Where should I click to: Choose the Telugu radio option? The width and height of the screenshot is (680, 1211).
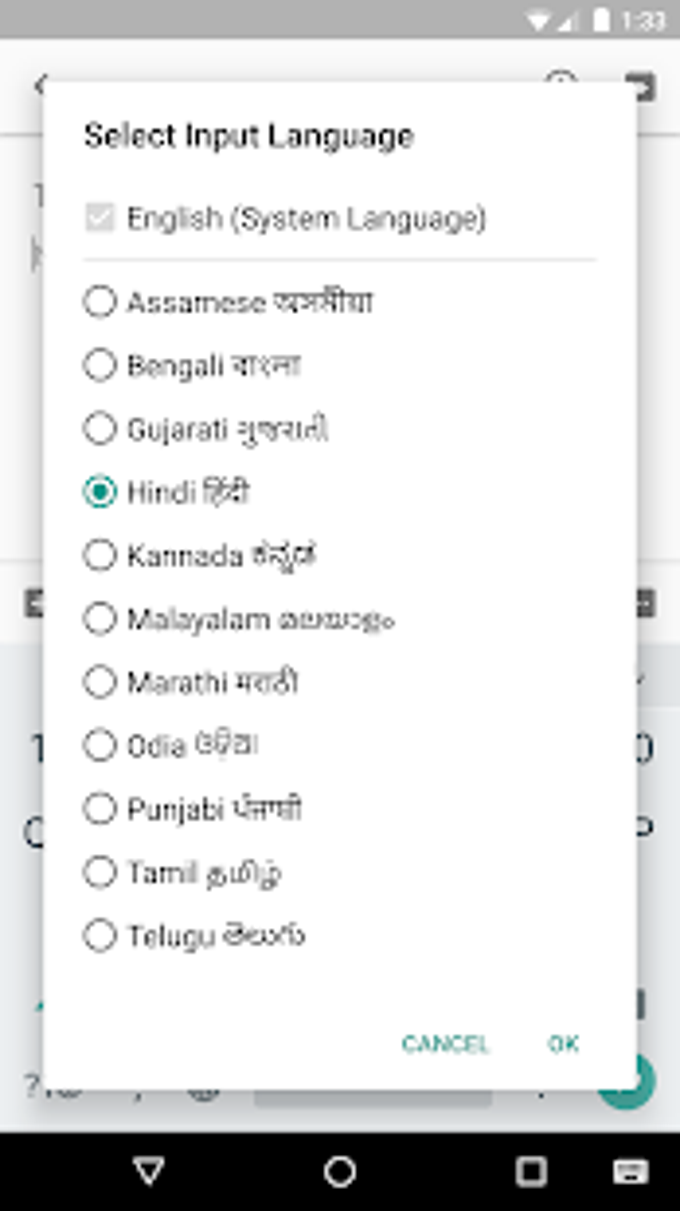[100, 935]
